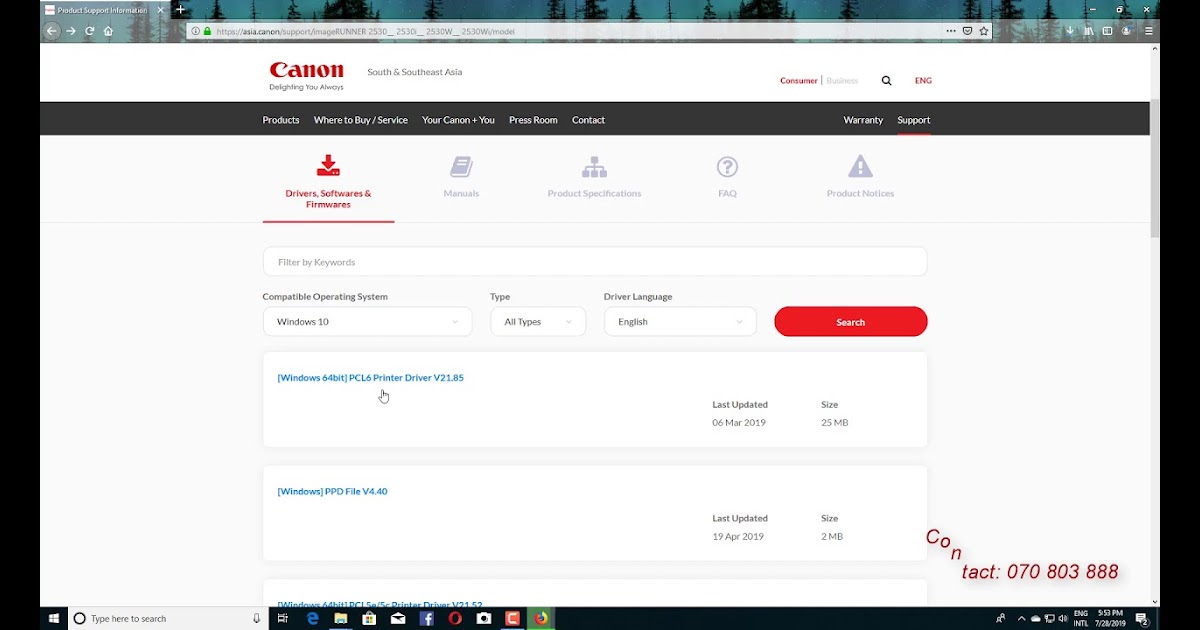Expand Compatible Operating System dropdown (Windows 10)
The height and width of the screenshot is (630, 1200).
coord(367,322)
